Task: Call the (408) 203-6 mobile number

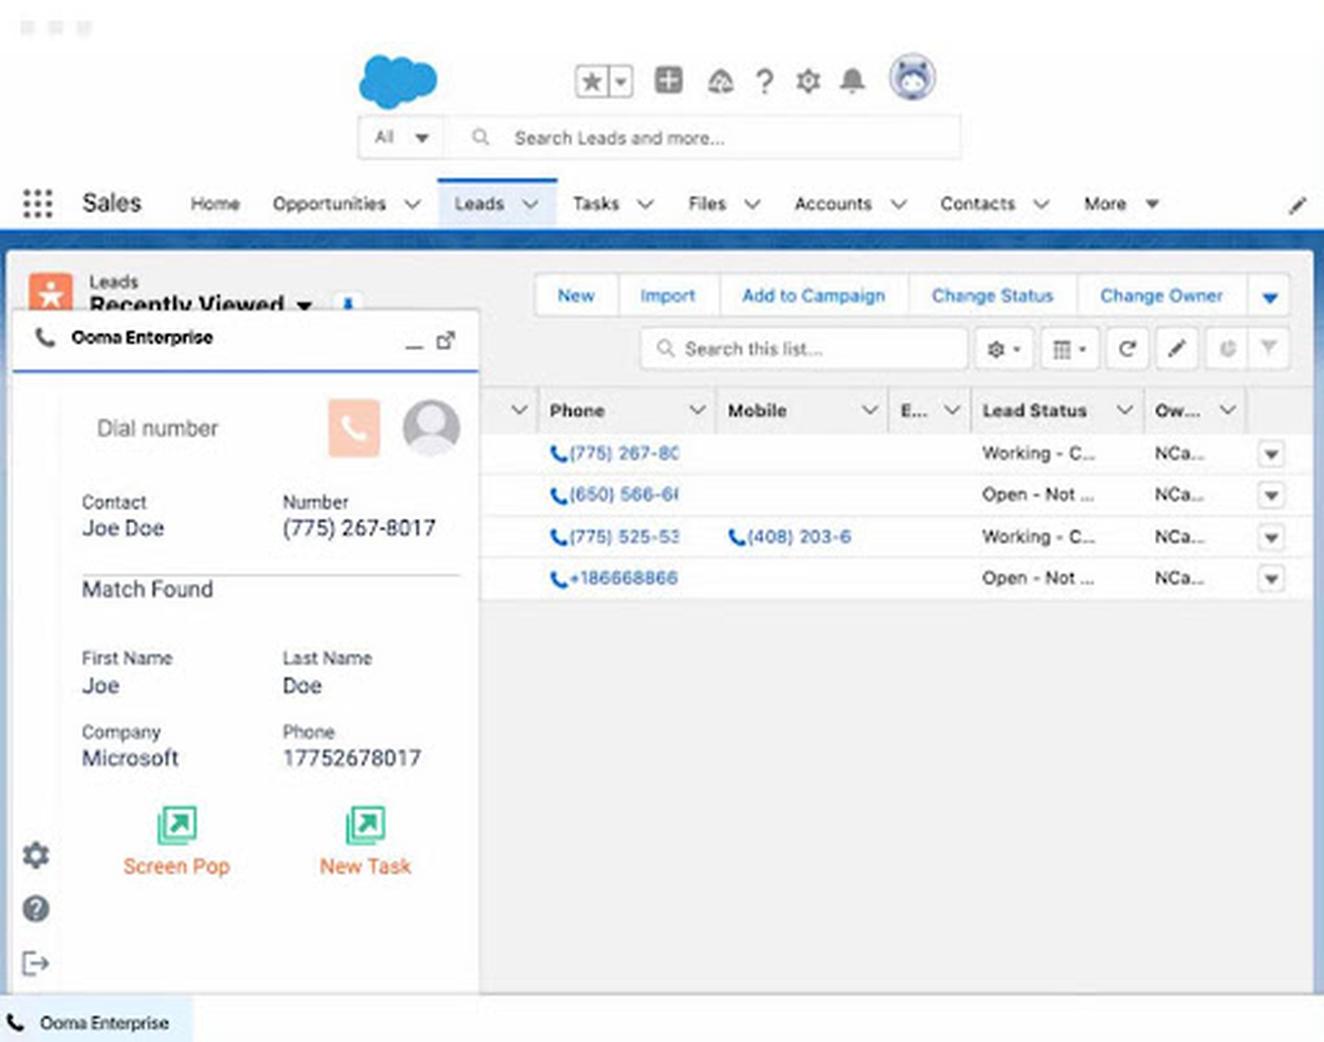Action: coord(790,537)
